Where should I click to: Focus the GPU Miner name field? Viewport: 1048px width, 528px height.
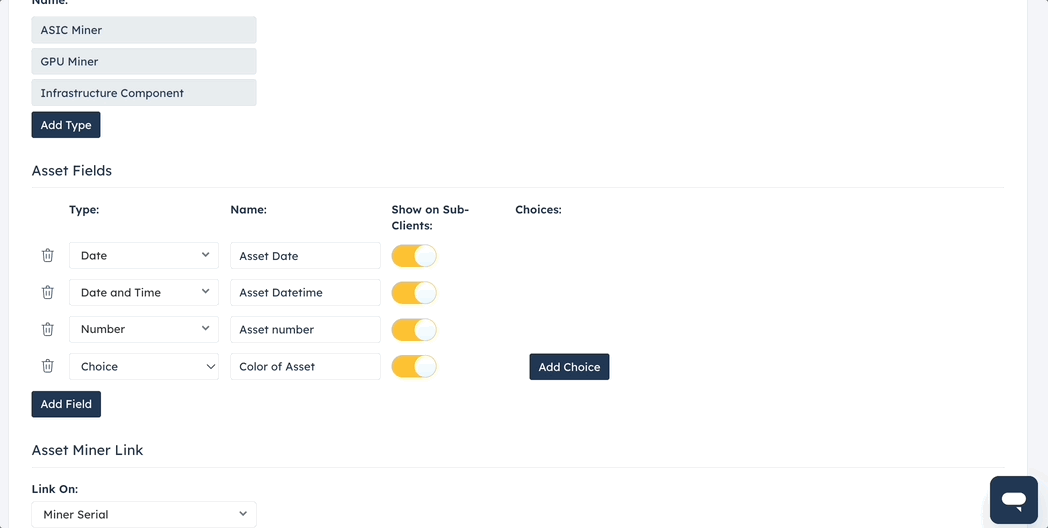(x=144, y=61)
